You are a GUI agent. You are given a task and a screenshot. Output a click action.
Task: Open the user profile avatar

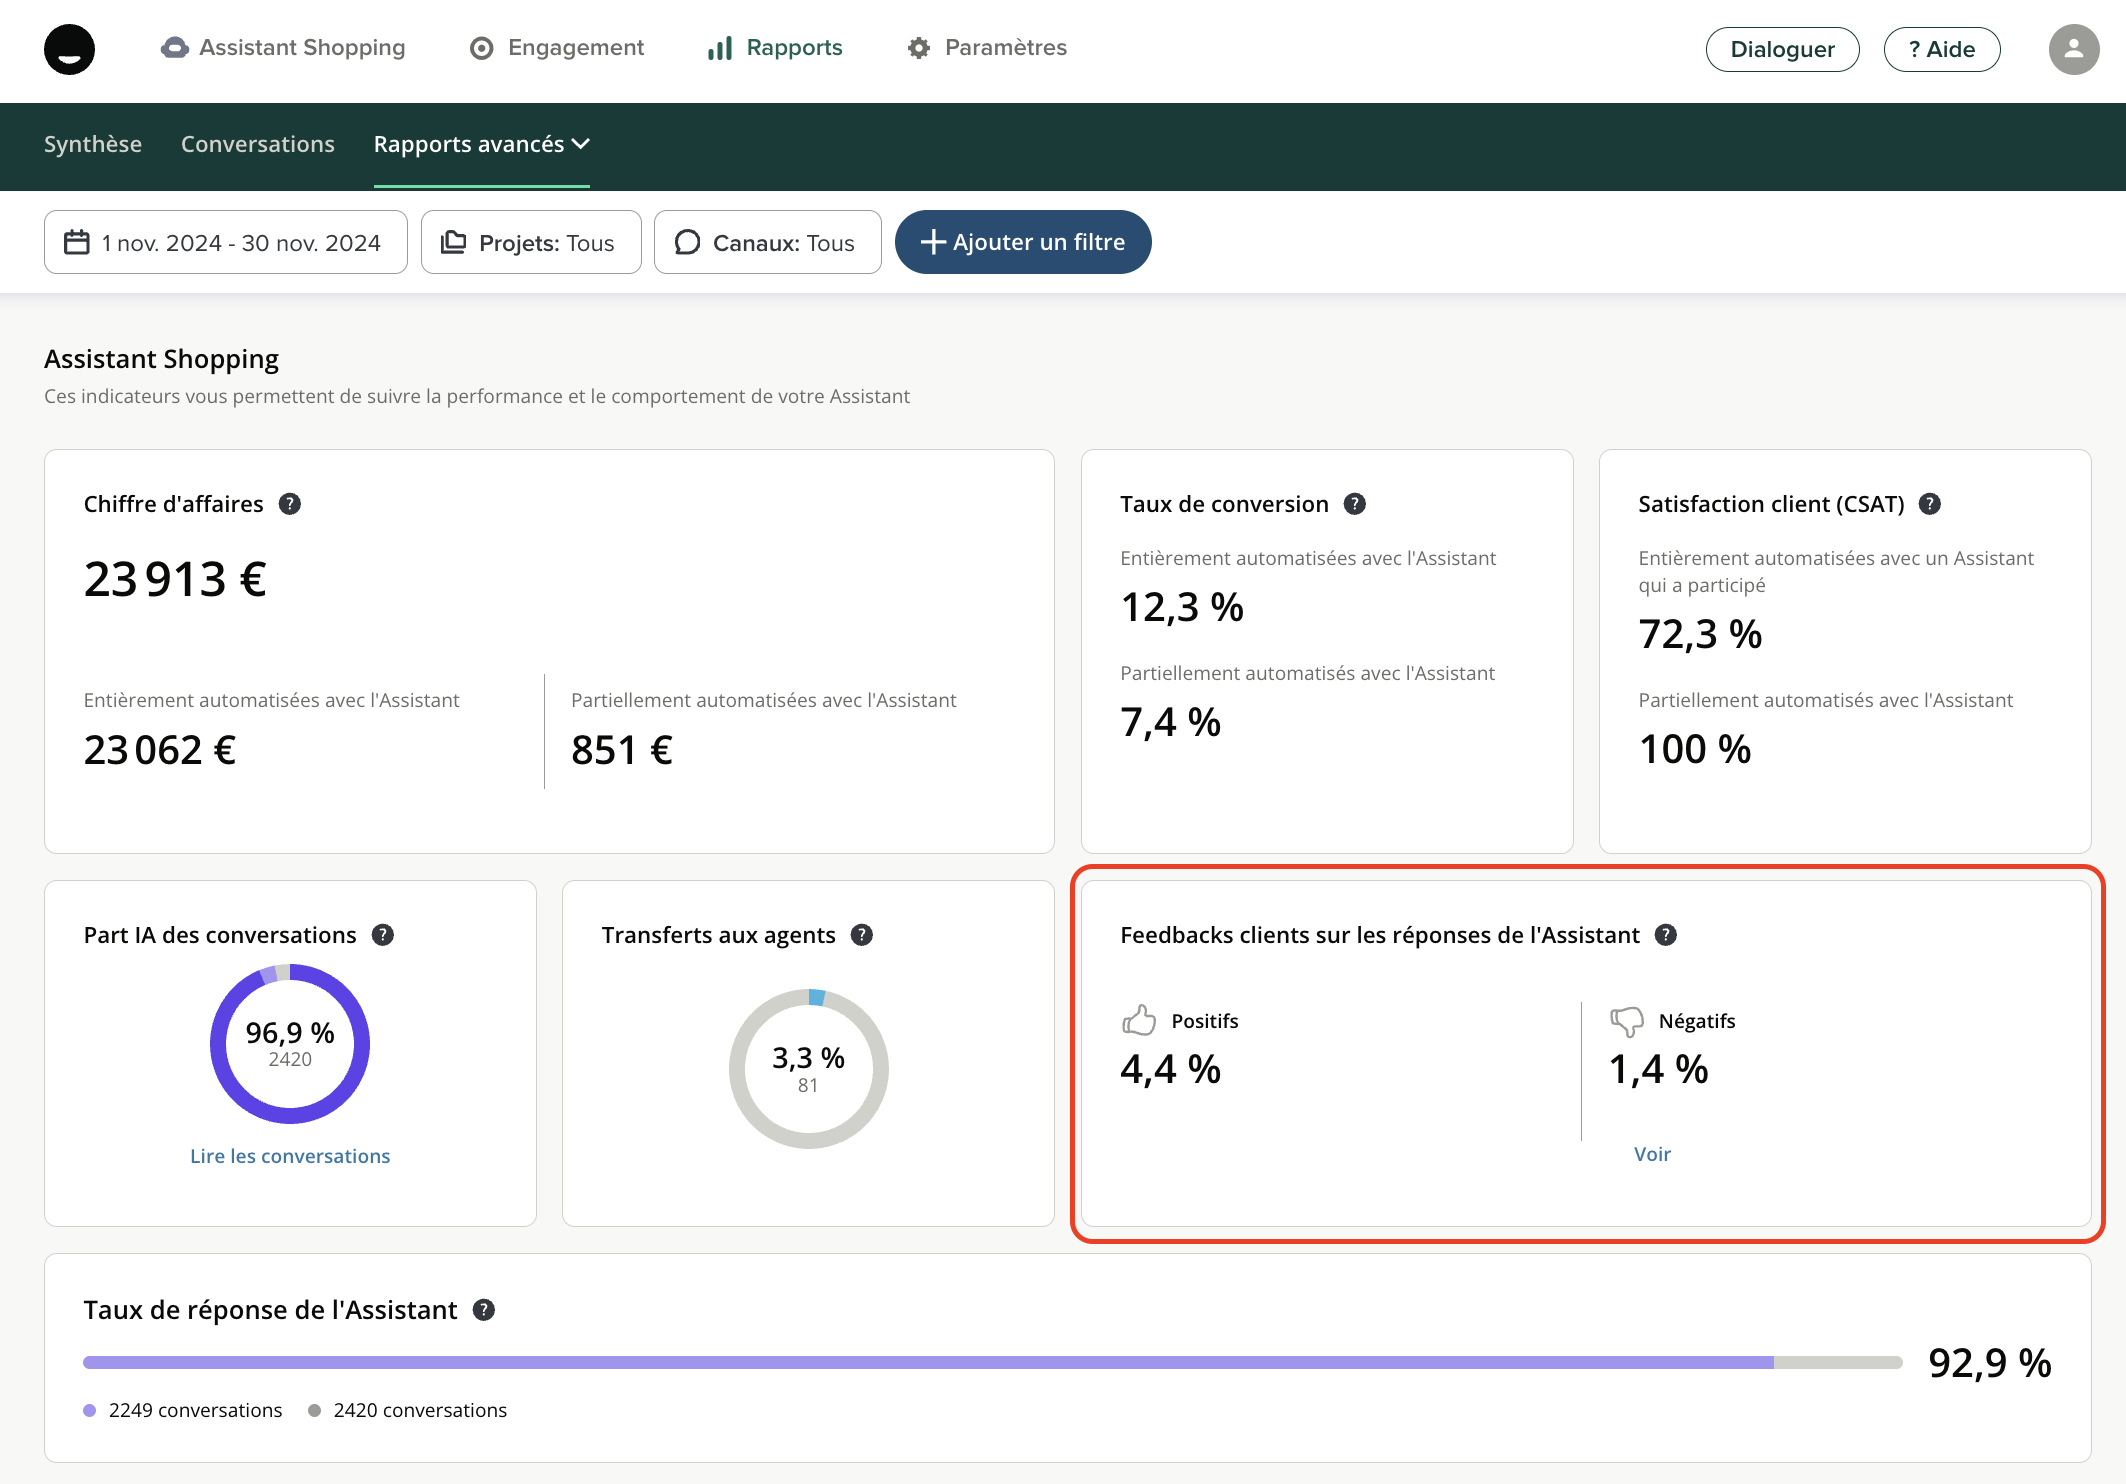[x=2073, y=49]
